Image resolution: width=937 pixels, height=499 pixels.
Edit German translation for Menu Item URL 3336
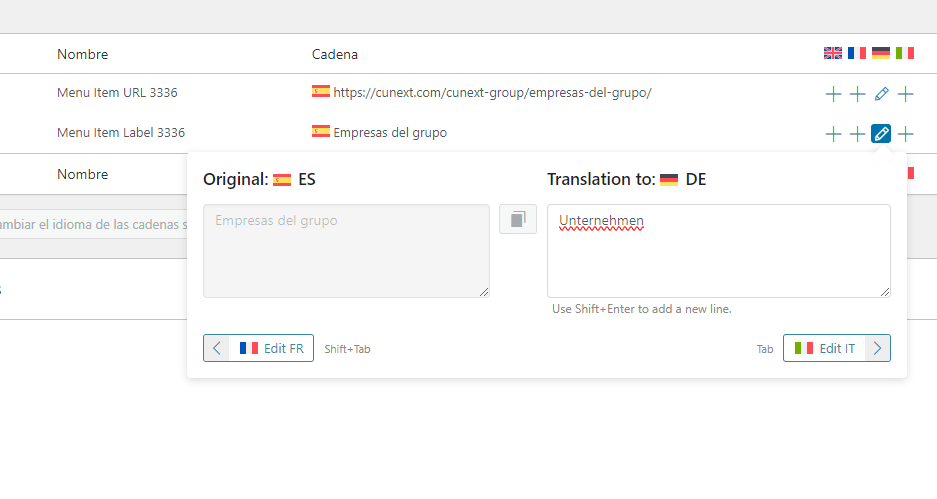(x=881, y=94)
